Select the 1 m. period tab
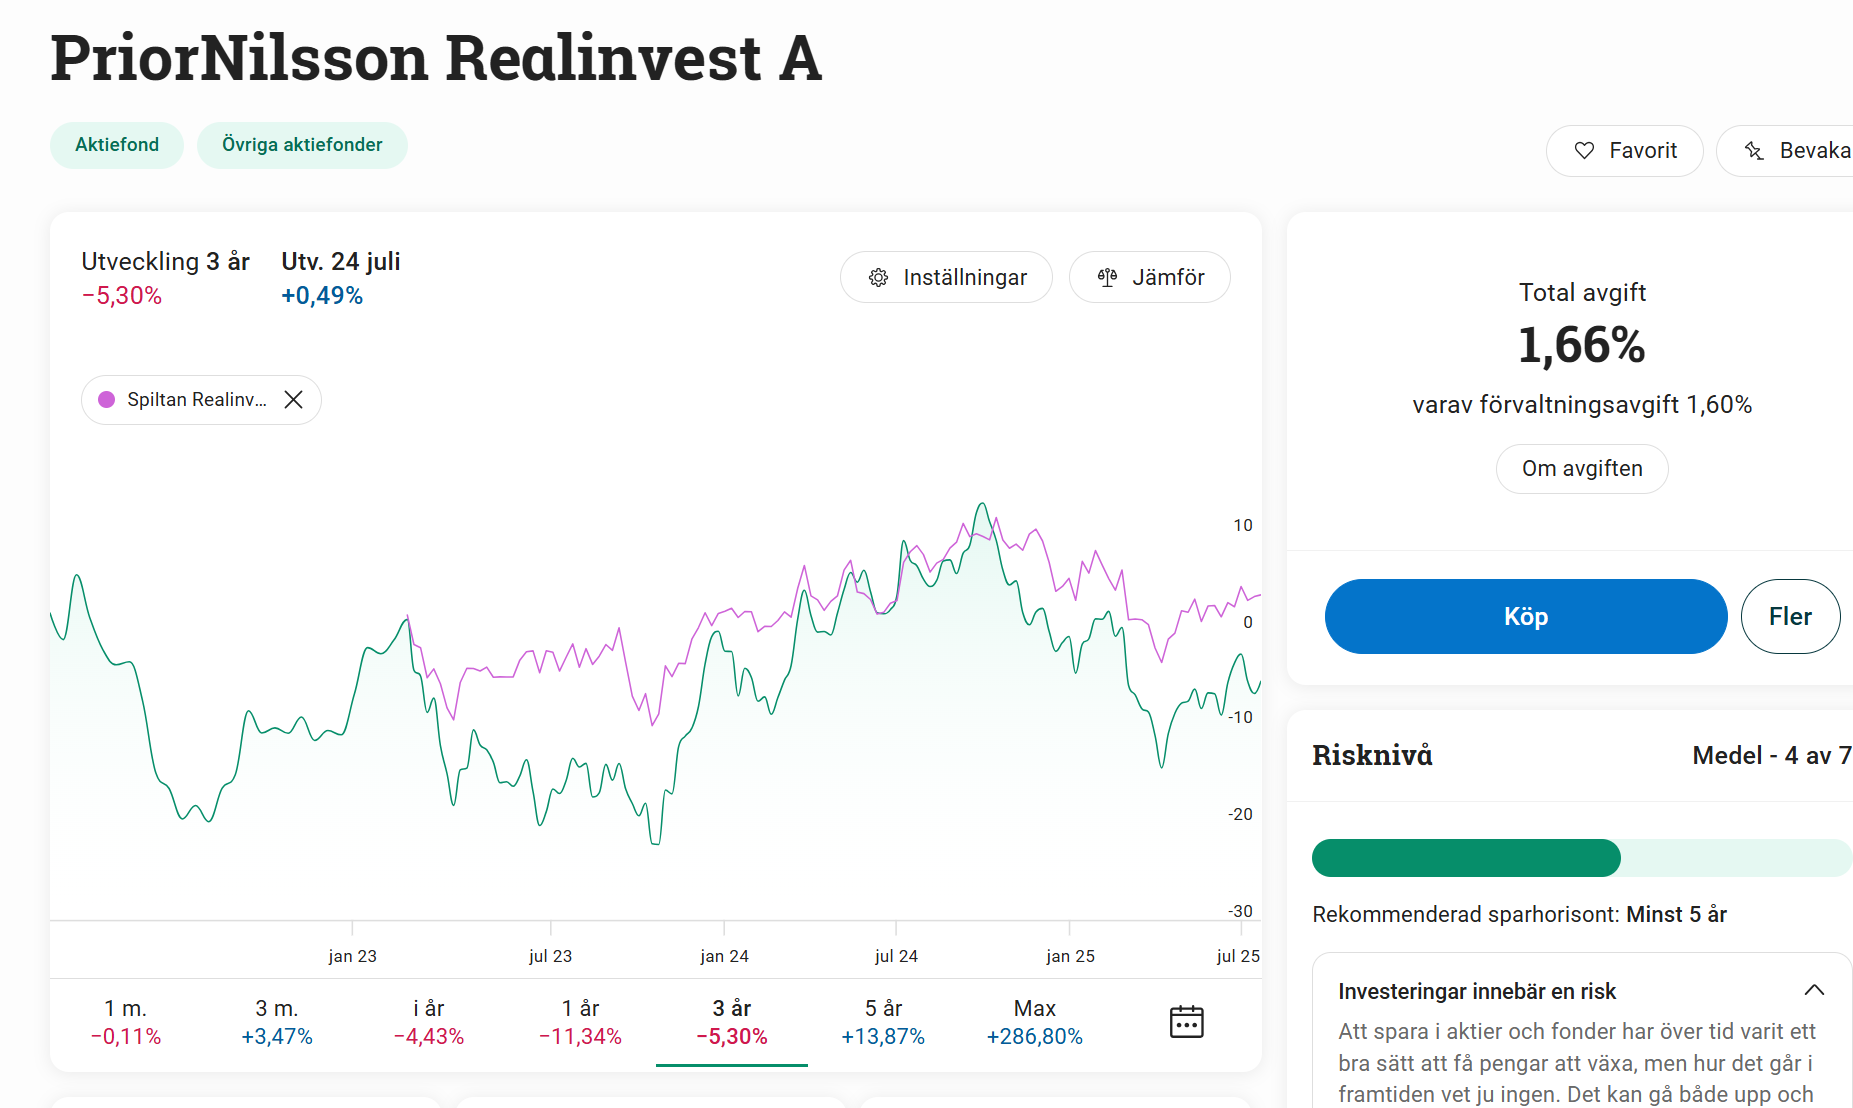Image resolution: width=1853 pixels, height=1108 pixels. (x=126, y=1022)
